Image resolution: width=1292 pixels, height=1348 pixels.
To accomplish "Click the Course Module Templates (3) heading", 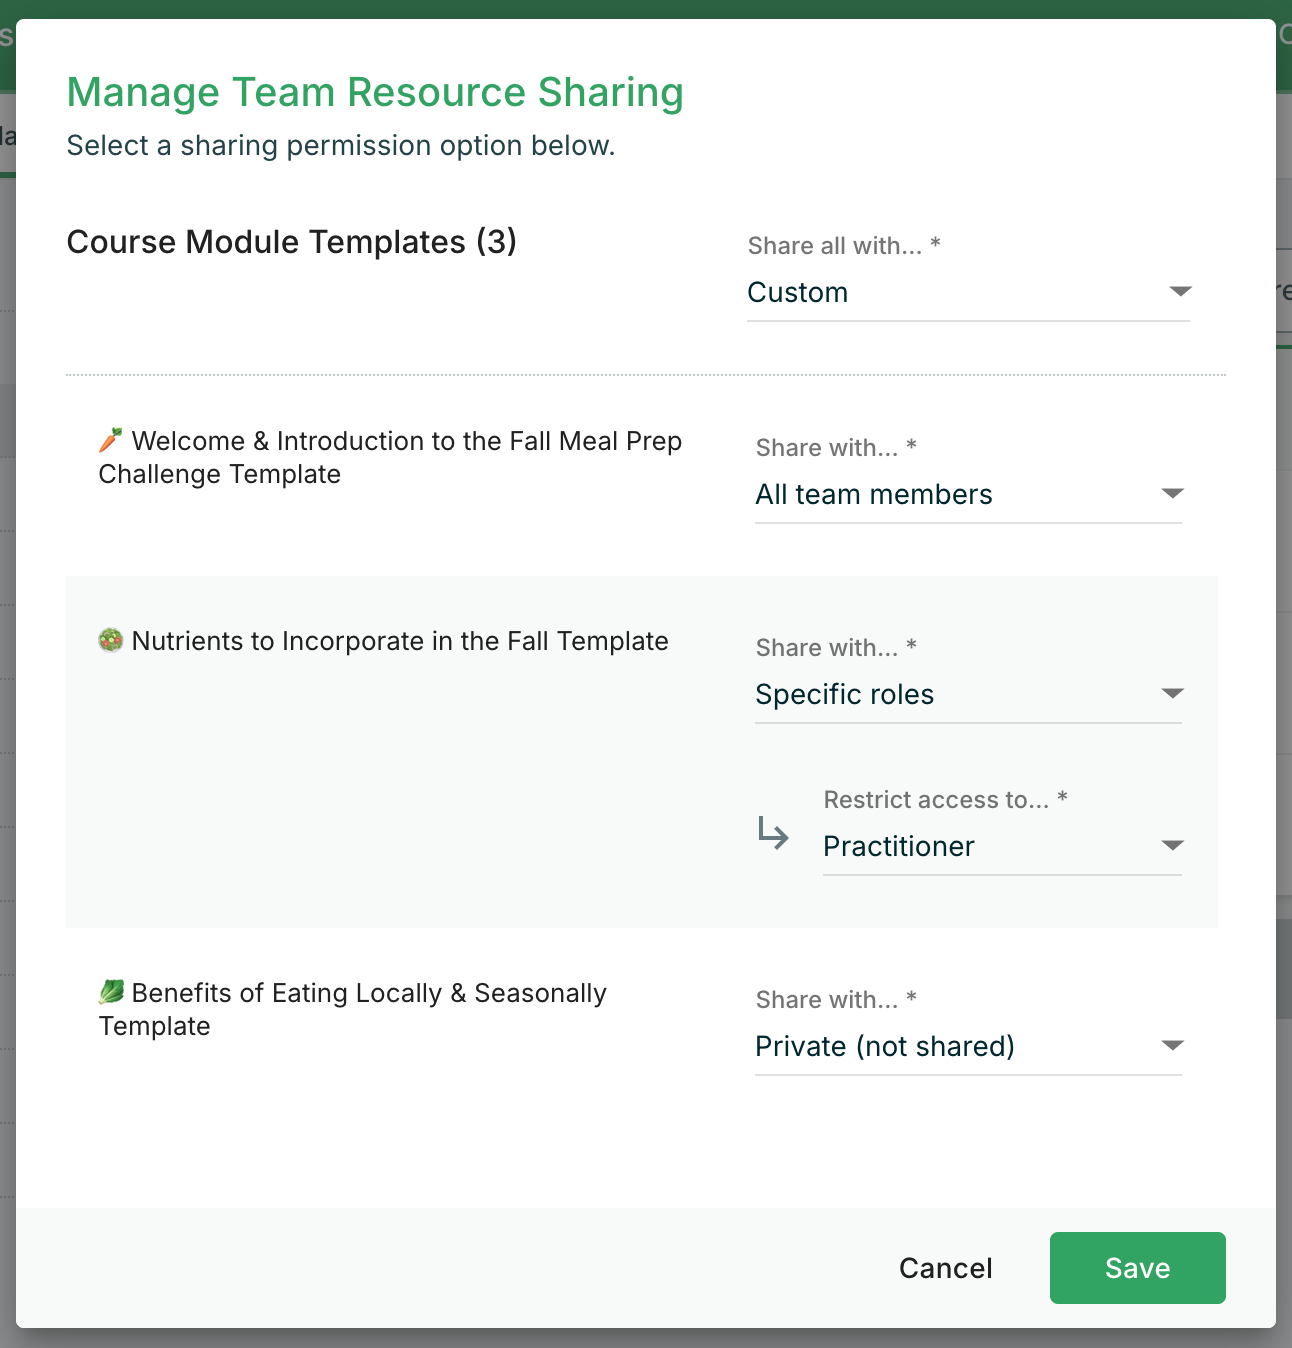I will pyautogui.click(x=291, y=242).
